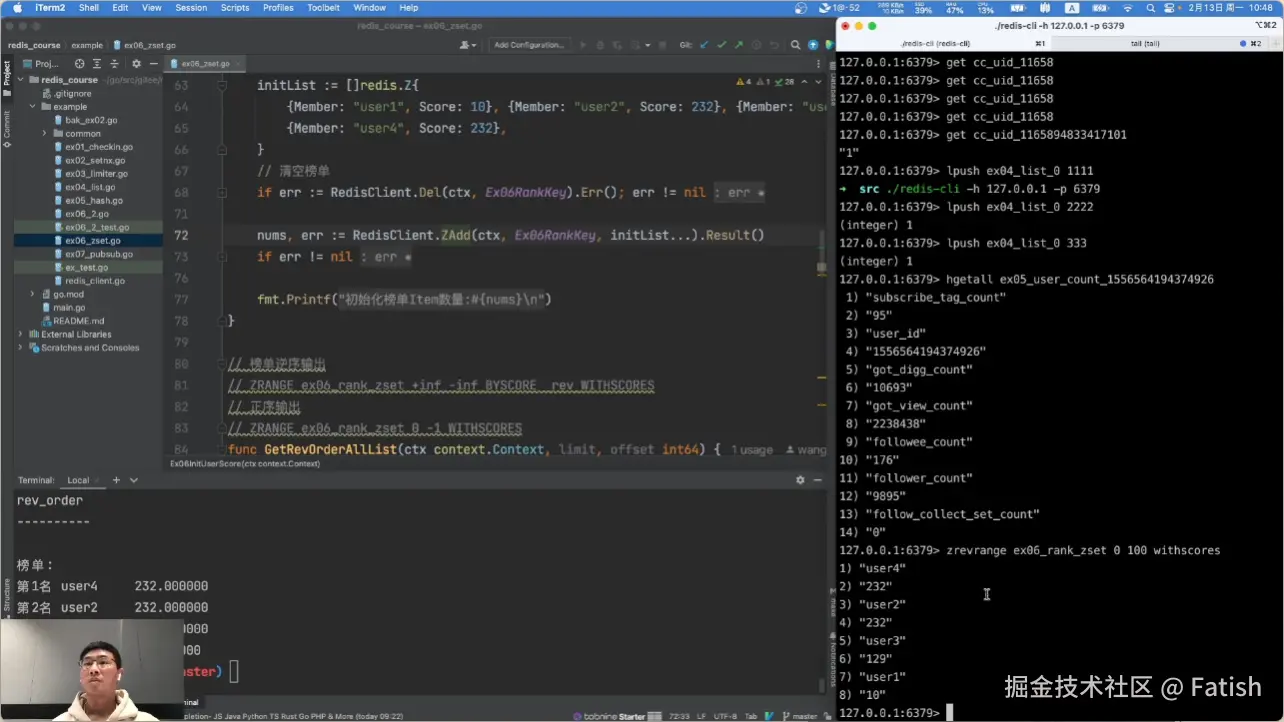
Task: Add a new terminal tab with plus
Action: 116,480
